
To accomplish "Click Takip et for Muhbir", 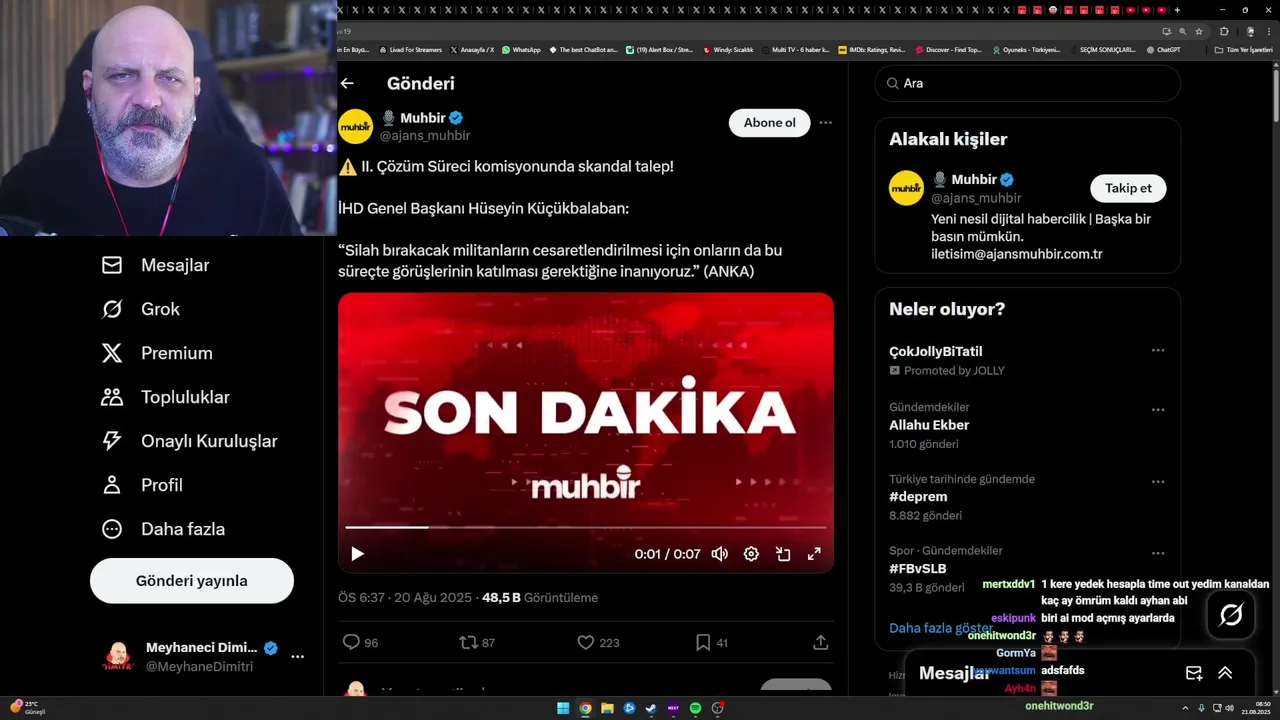I will 1128,188.
